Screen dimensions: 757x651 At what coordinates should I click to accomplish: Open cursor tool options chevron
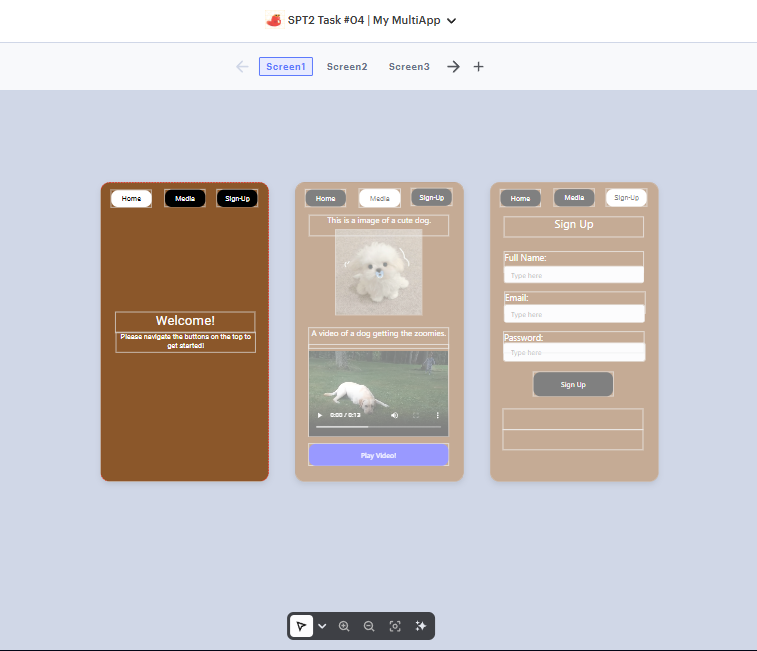click(322, 626)
